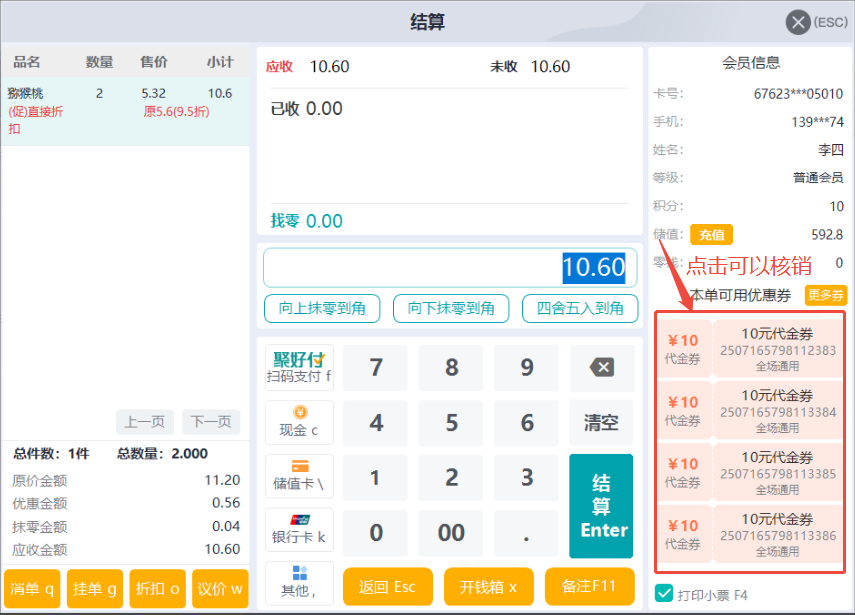Click 品名 column header
This screenshot has width=855, height=615.
(27, 62)
